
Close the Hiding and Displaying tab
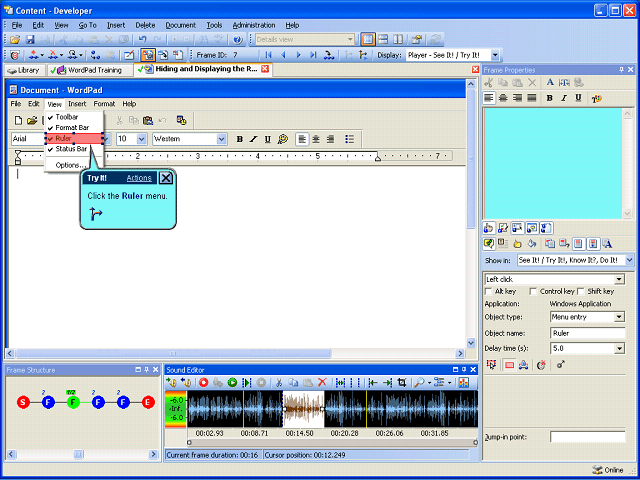click(x=265, y=69)
